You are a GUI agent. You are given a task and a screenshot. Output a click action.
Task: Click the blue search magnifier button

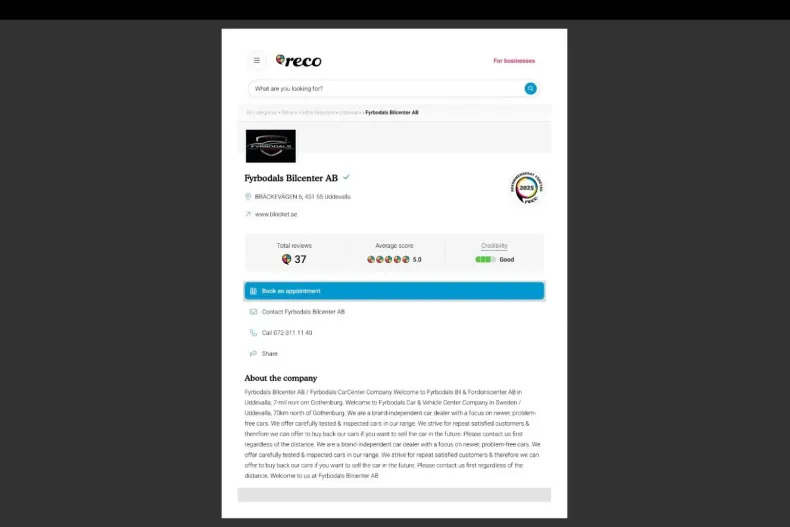[530, 89]
